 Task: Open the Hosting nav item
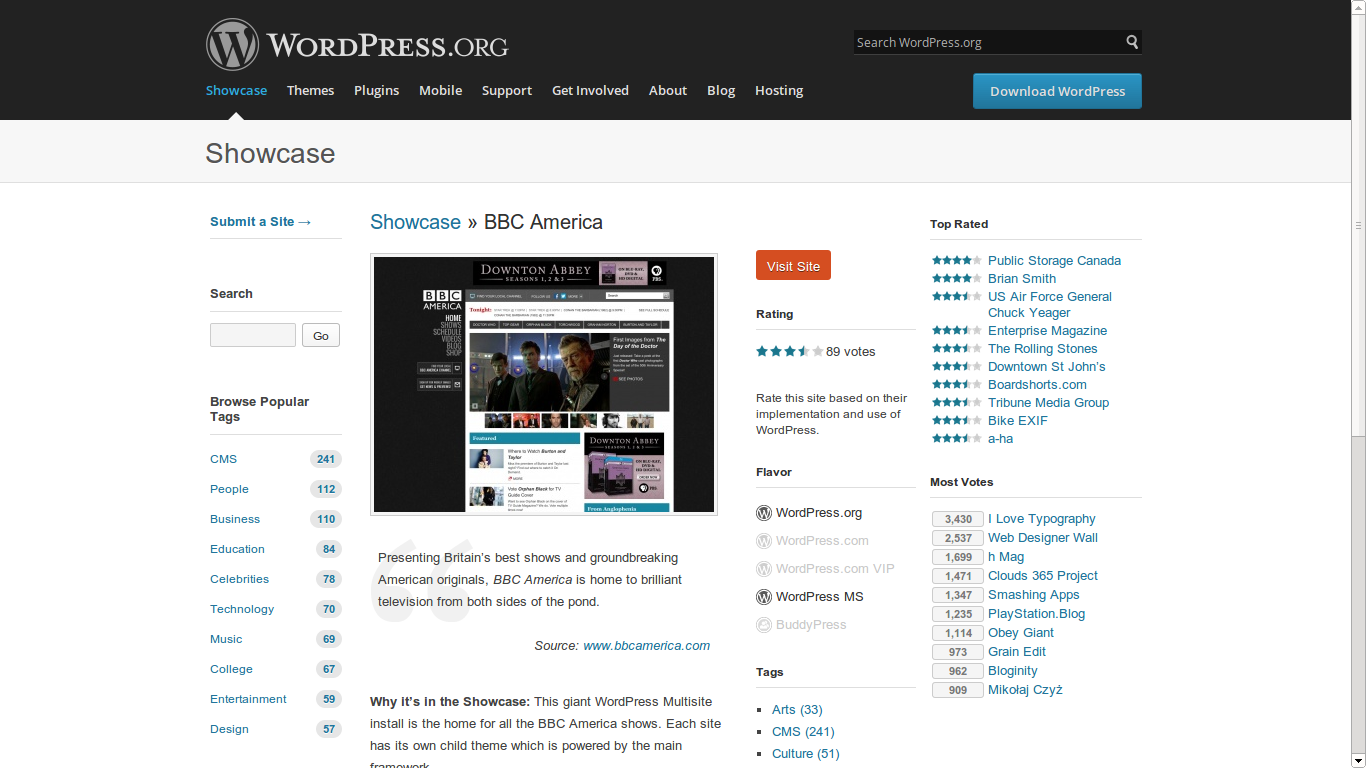click(779, 90)
